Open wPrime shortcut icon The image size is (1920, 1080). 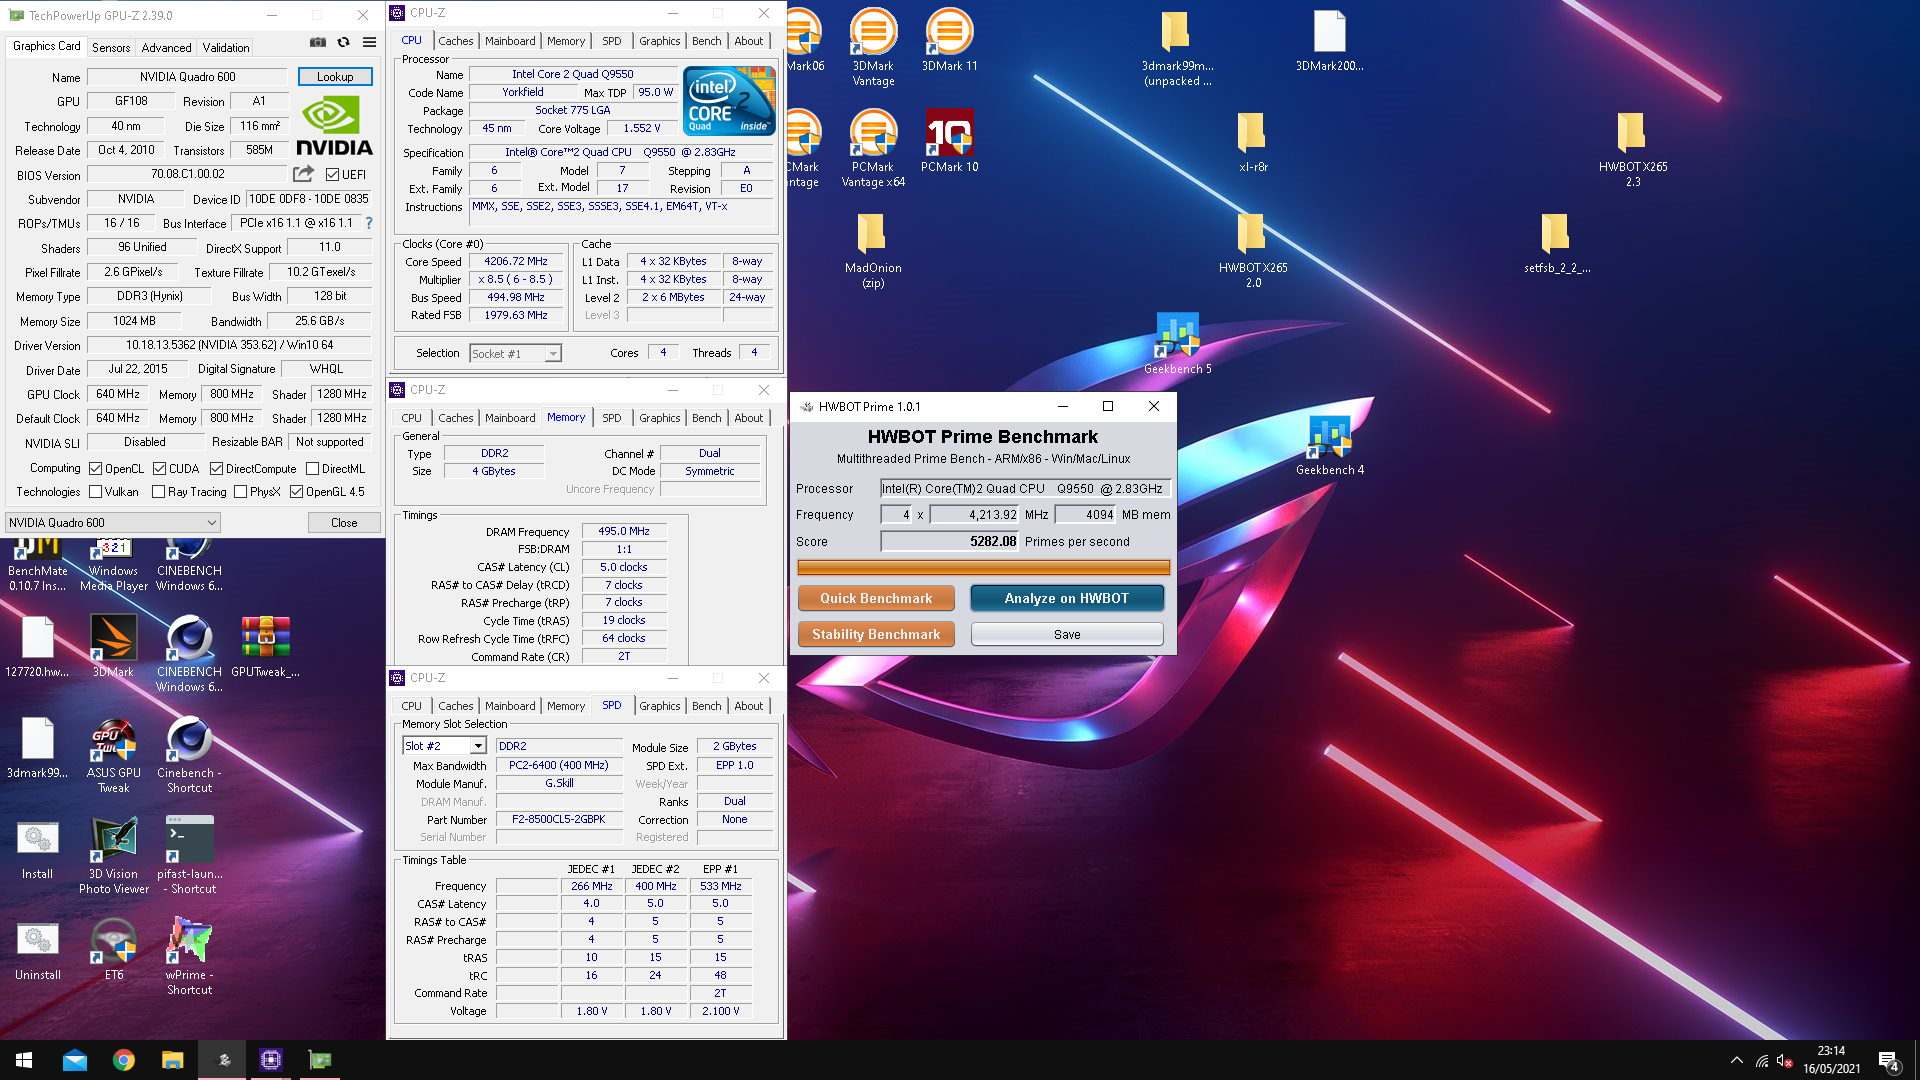pos(189,956)
